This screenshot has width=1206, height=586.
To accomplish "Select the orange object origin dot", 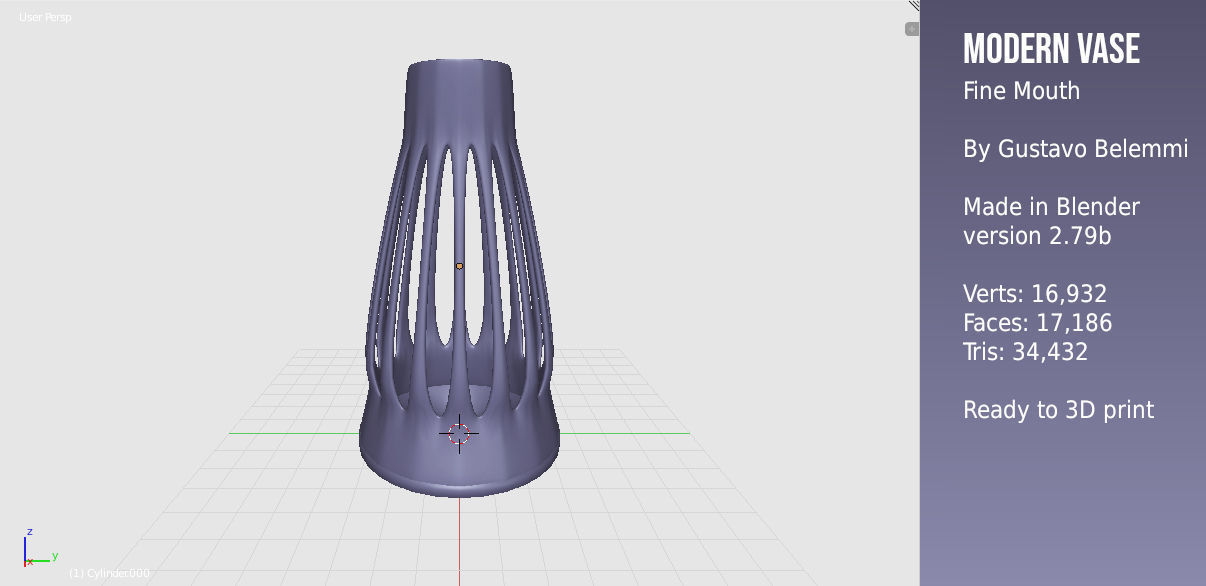I will (x=459, y=266).
